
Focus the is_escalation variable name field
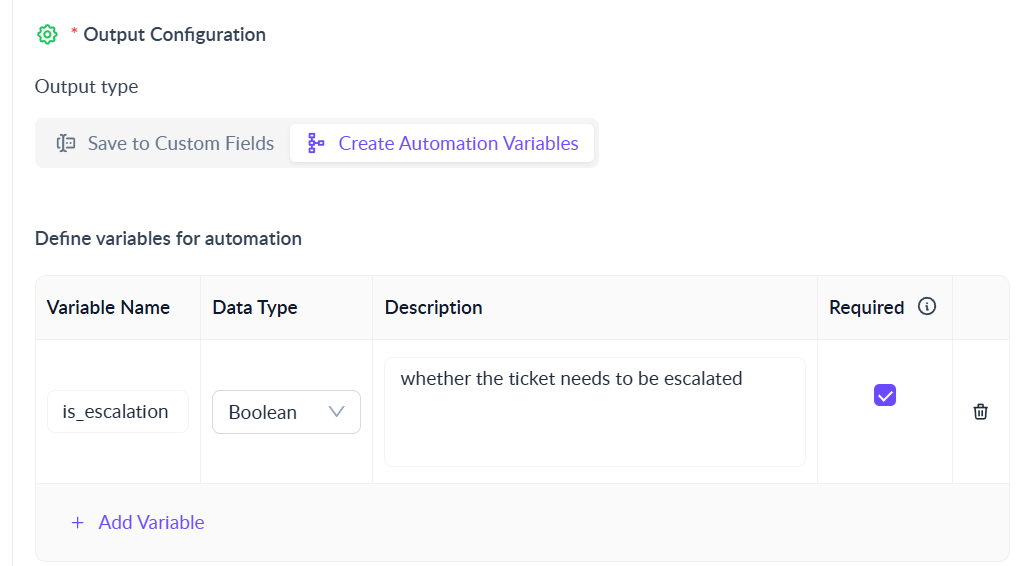pos(117,412)
